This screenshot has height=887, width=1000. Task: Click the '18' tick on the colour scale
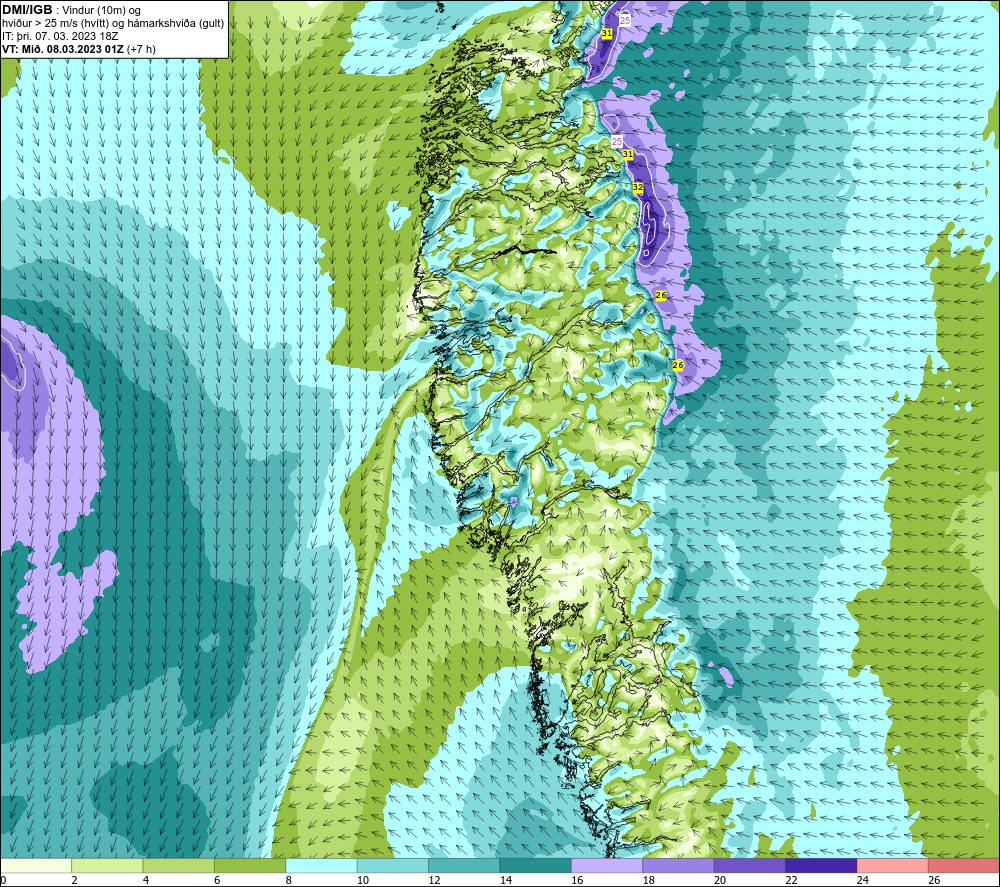tap(649, 880)
